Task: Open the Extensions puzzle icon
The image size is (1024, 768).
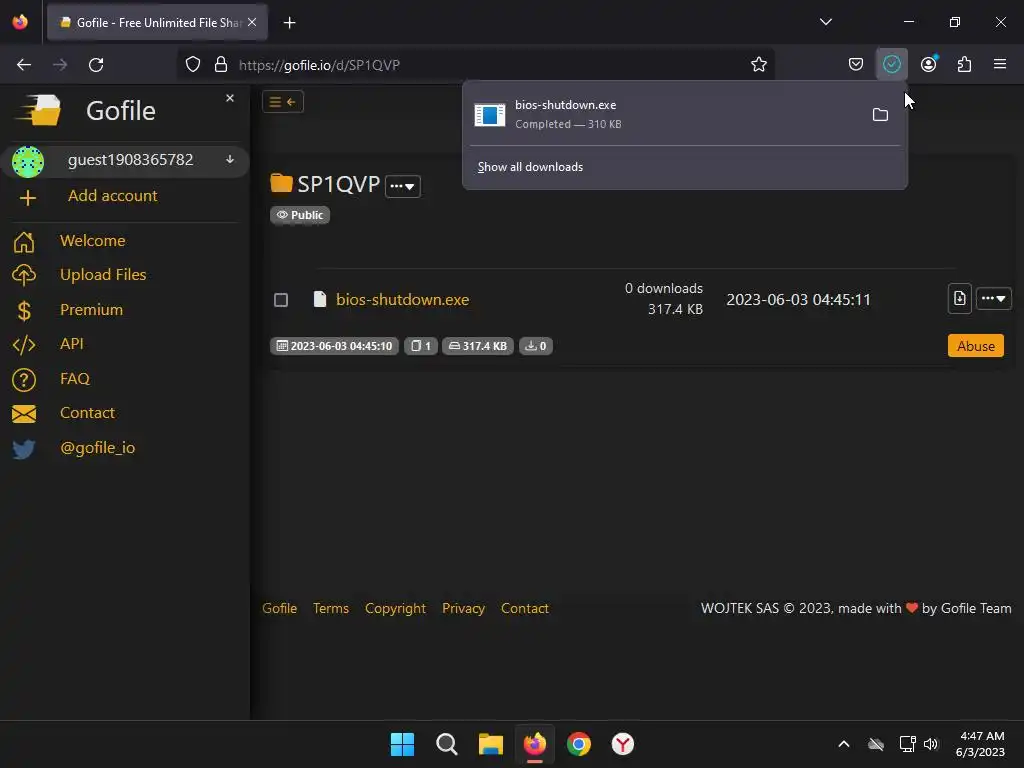Action: pyautogui.click(x=964, y=64)
